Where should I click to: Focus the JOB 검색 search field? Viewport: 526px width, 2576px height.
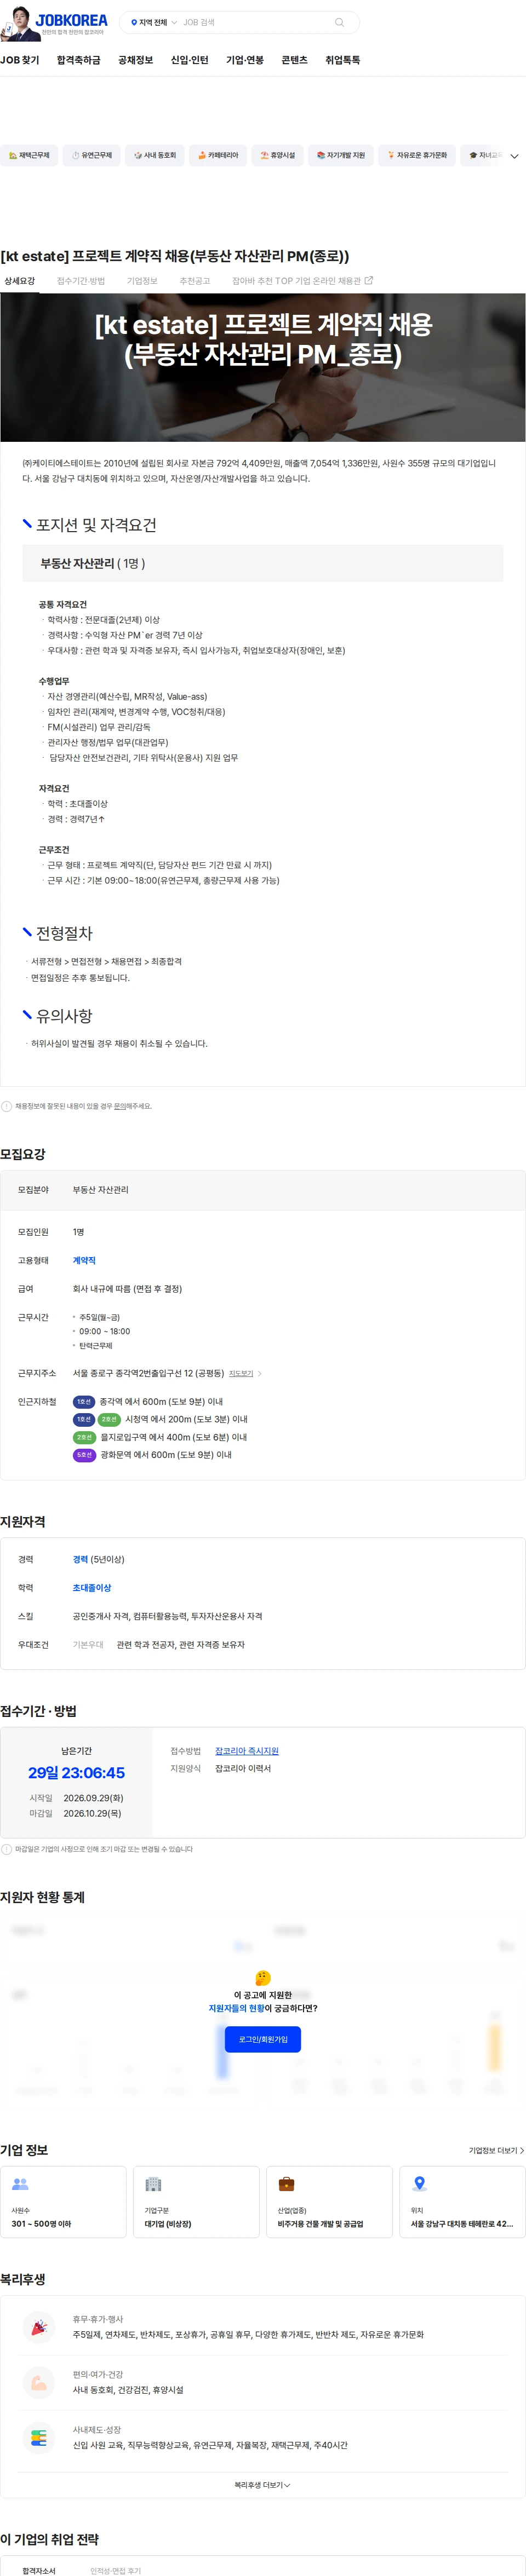tap(255, 22)
